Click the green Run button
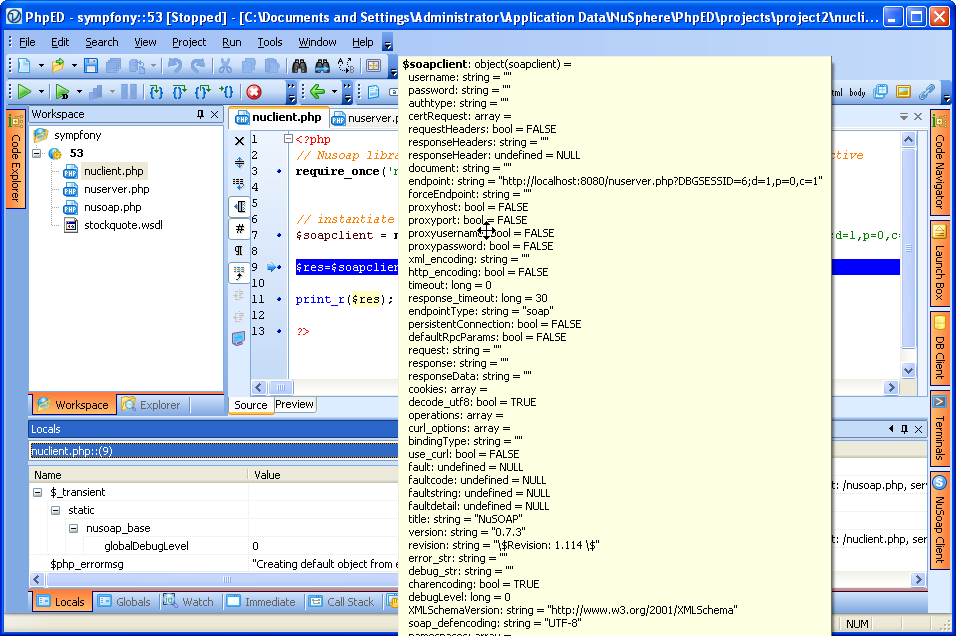This screenshot has width=956, height=636. coord(24,92)
